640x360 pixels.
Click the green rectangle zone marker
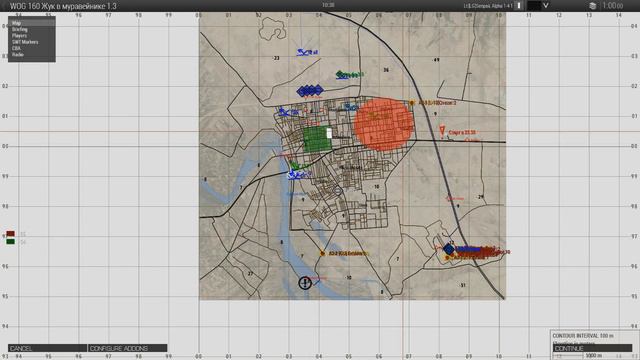tap(318, 139)
